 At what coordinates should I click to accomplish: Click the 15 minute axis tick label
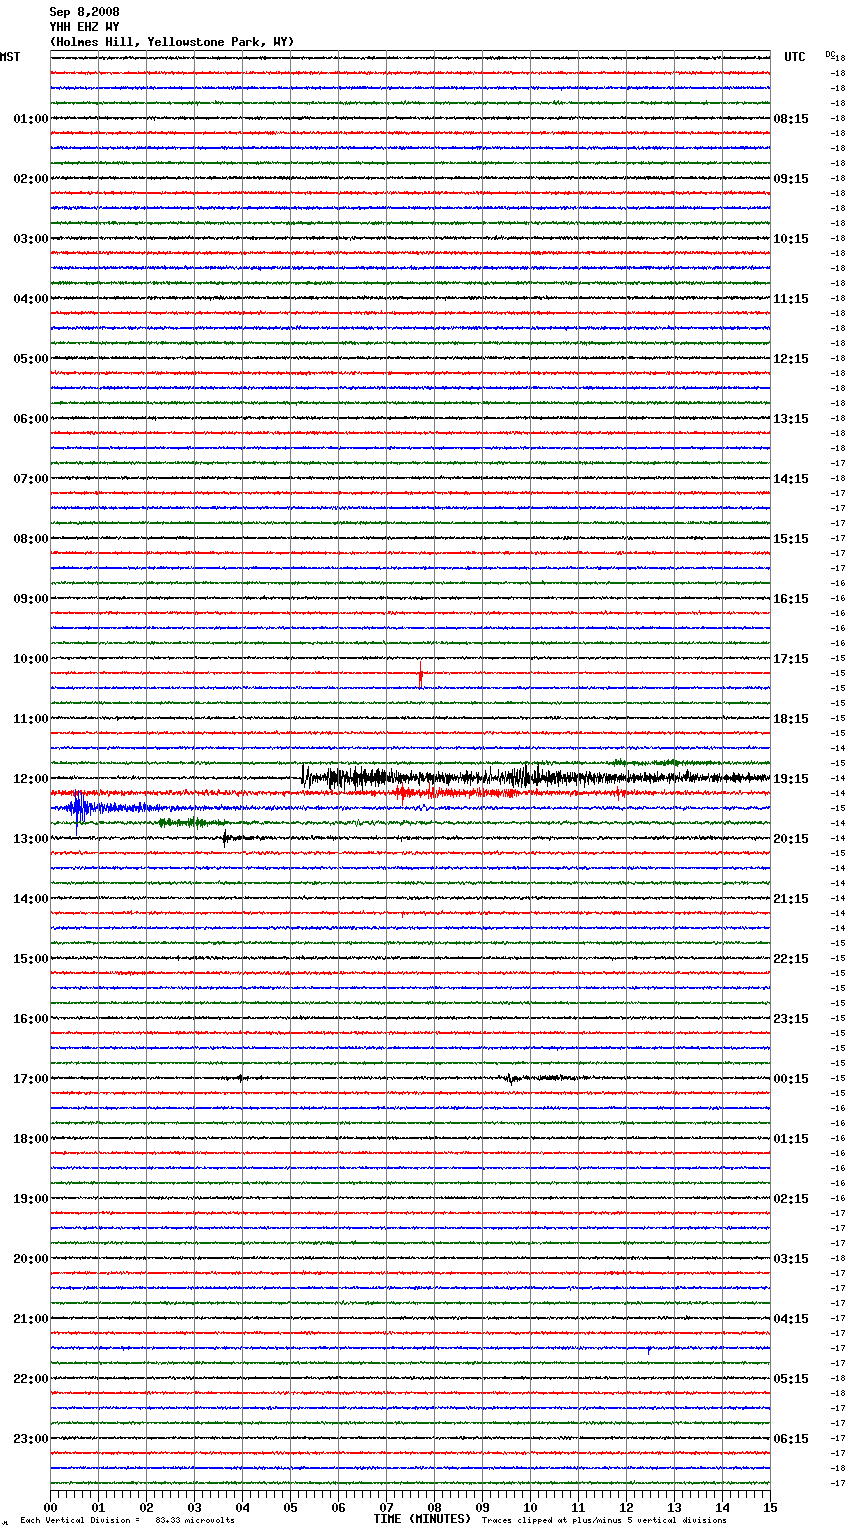(770, 1507)
